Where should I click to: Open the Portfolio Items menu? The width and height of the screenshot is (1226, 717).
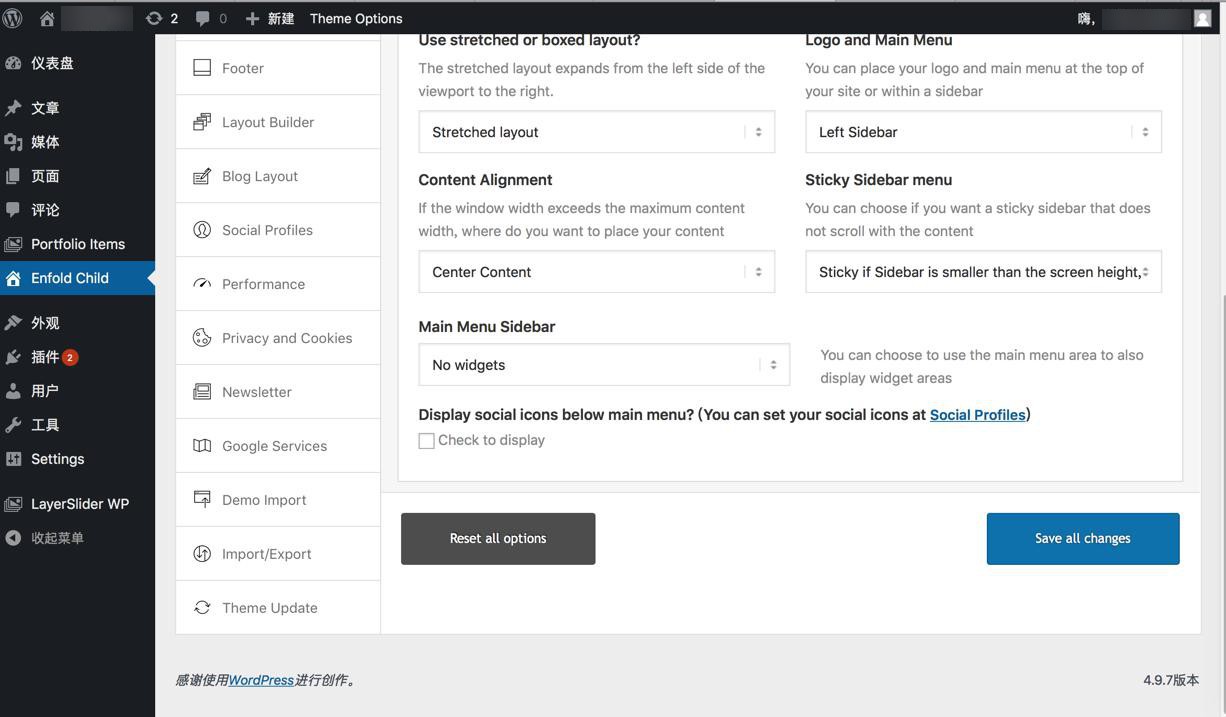click(x=77, y=244)
